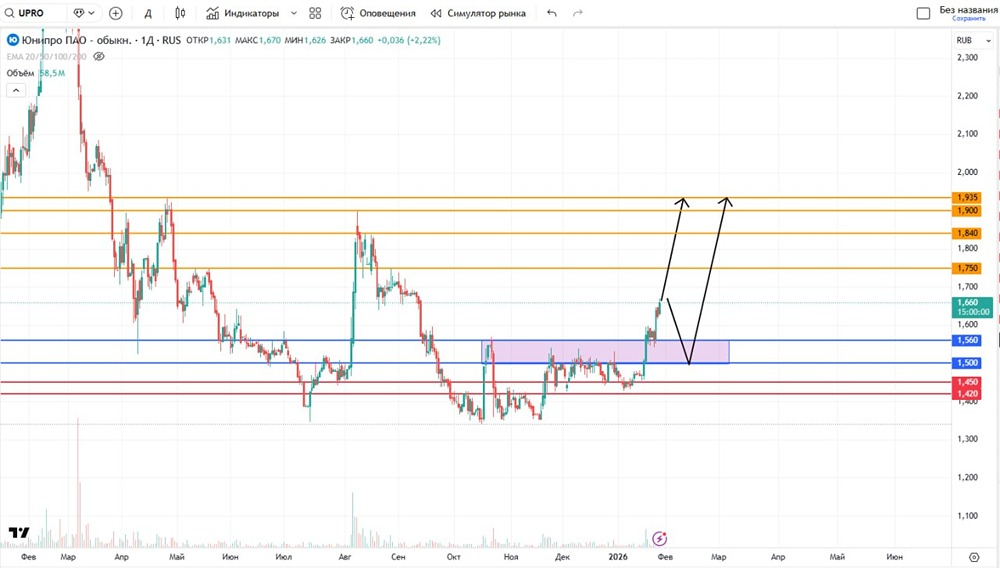The height and width of the screenshot is (568, 1000).
Task: Expand the favorite indicators dropdown arrow
Action: pyautogui.click(x=293, y=14)
